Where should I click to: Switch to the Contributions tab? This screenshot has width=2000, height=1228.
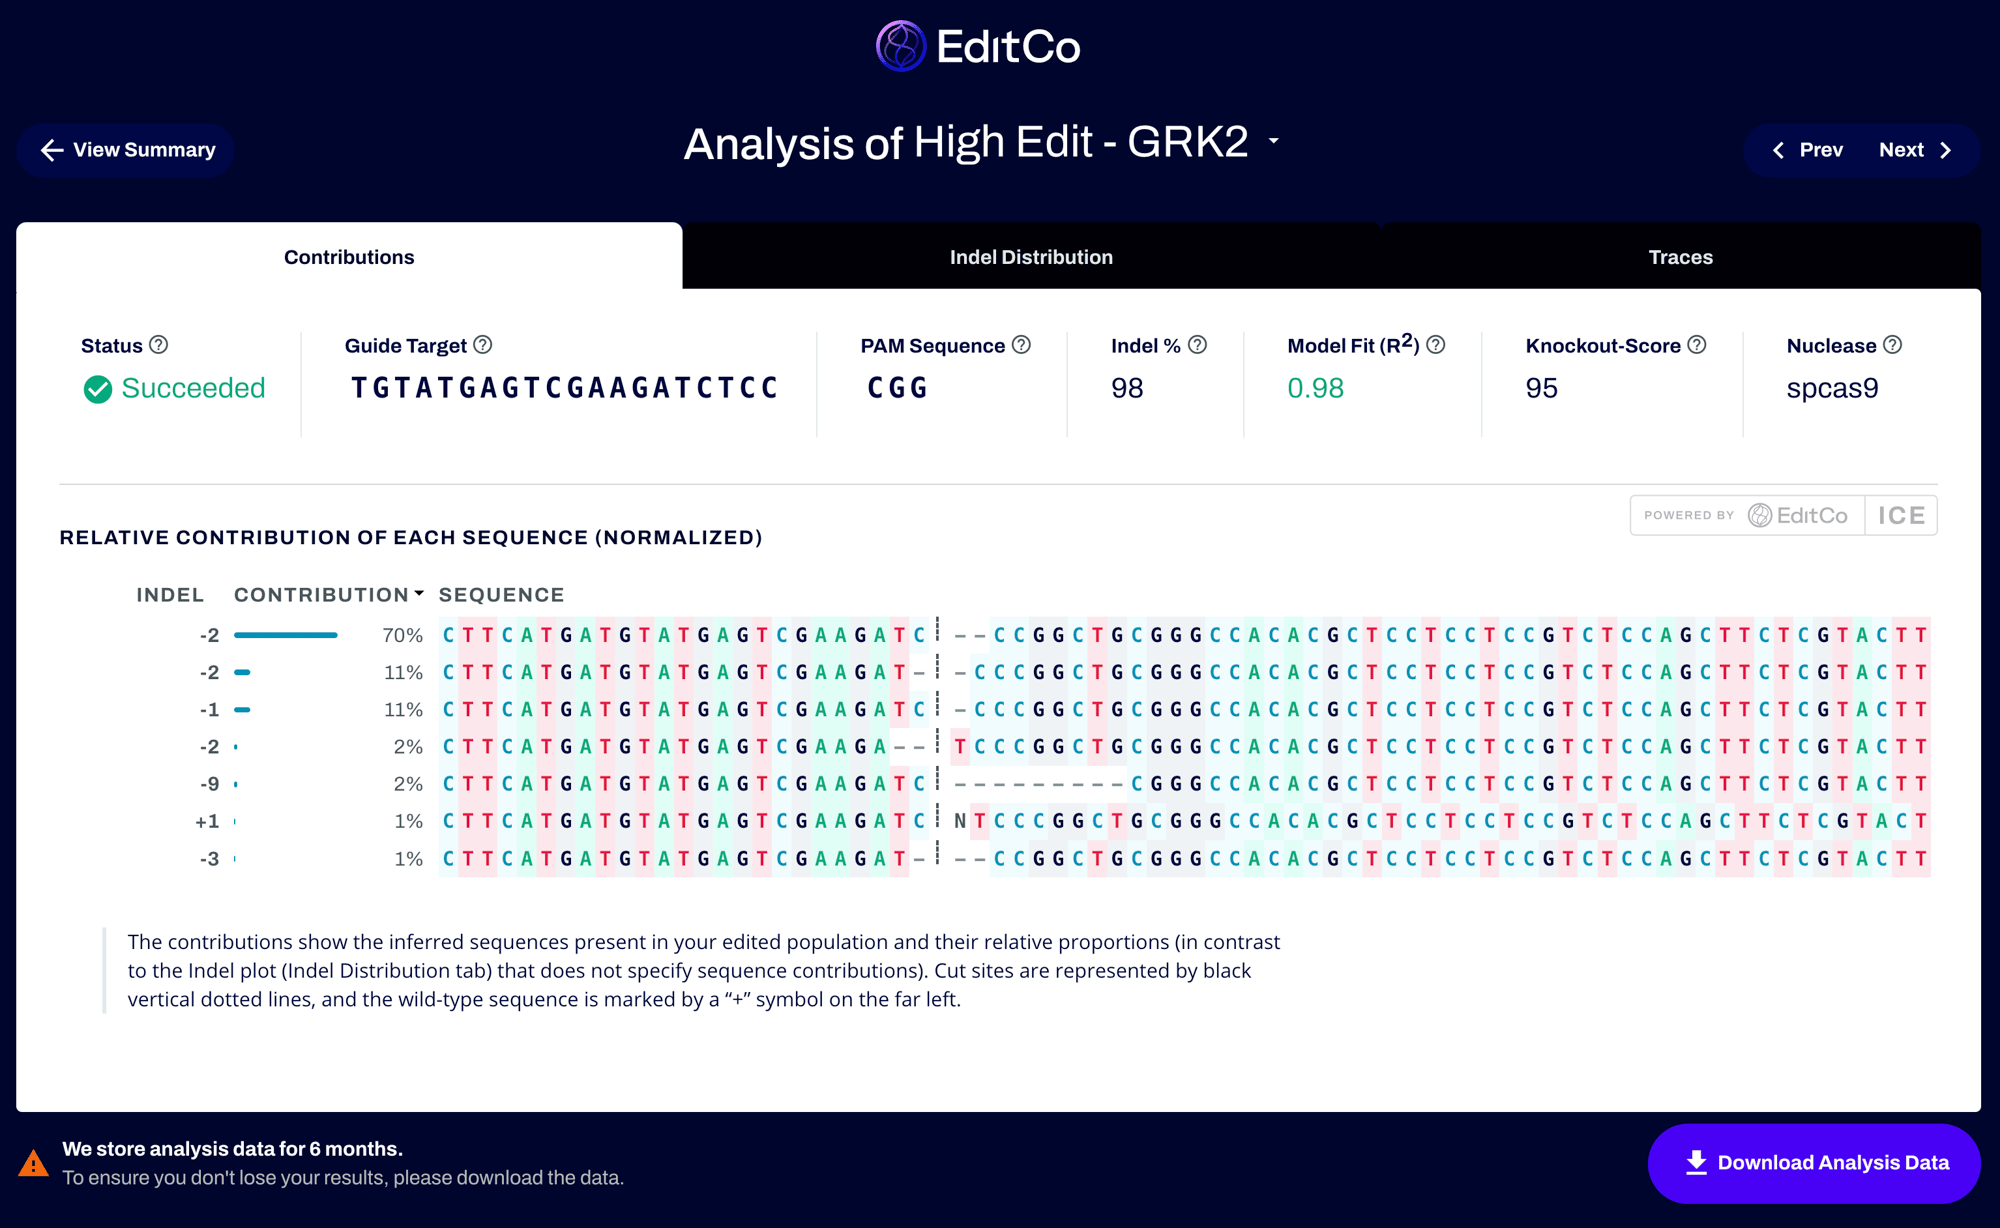coord(349,257)
